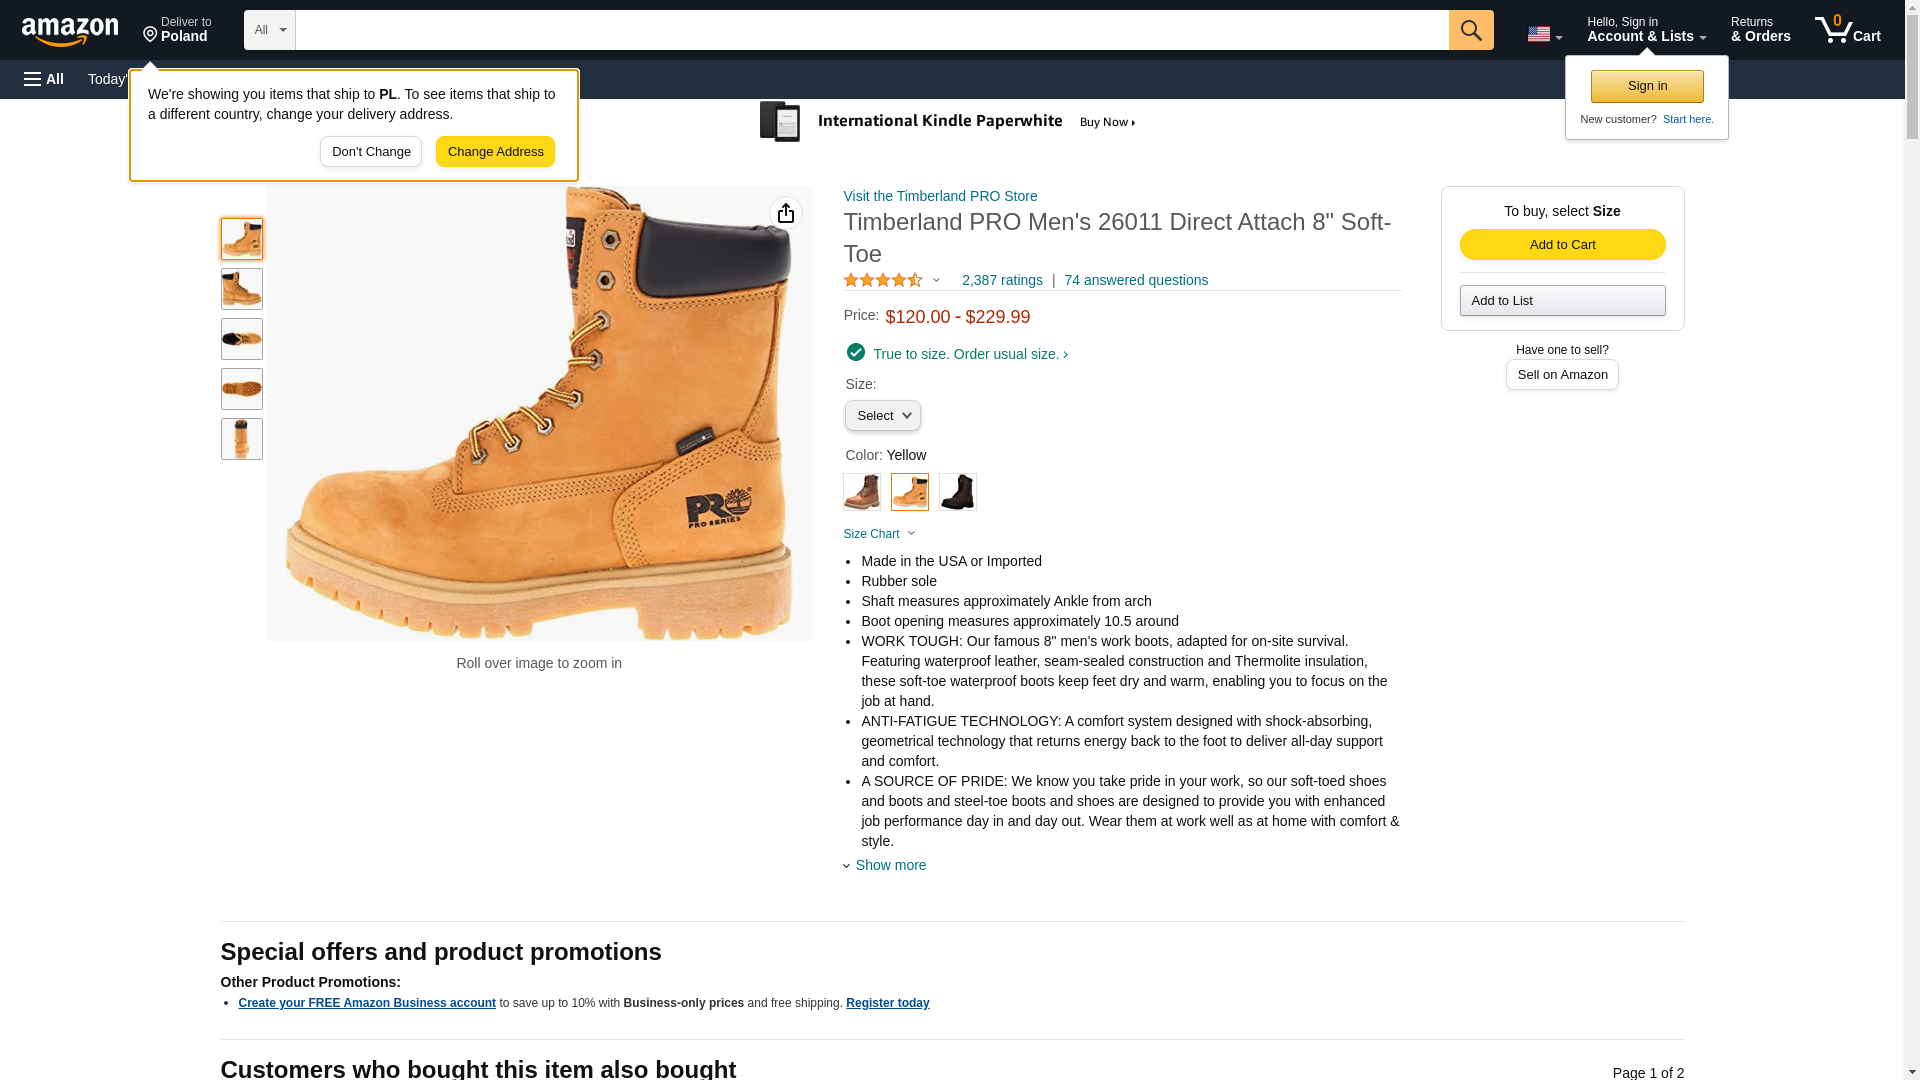Open Account & Lists menu
Viewport: 1920px width, 1080px height.
pos(1646,30)
